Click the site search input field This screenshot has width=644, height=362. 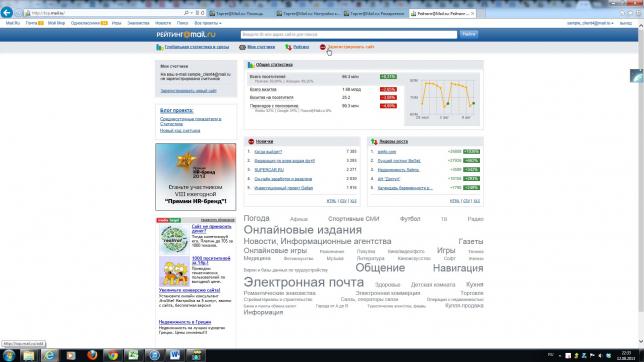[x=349, y=35]
